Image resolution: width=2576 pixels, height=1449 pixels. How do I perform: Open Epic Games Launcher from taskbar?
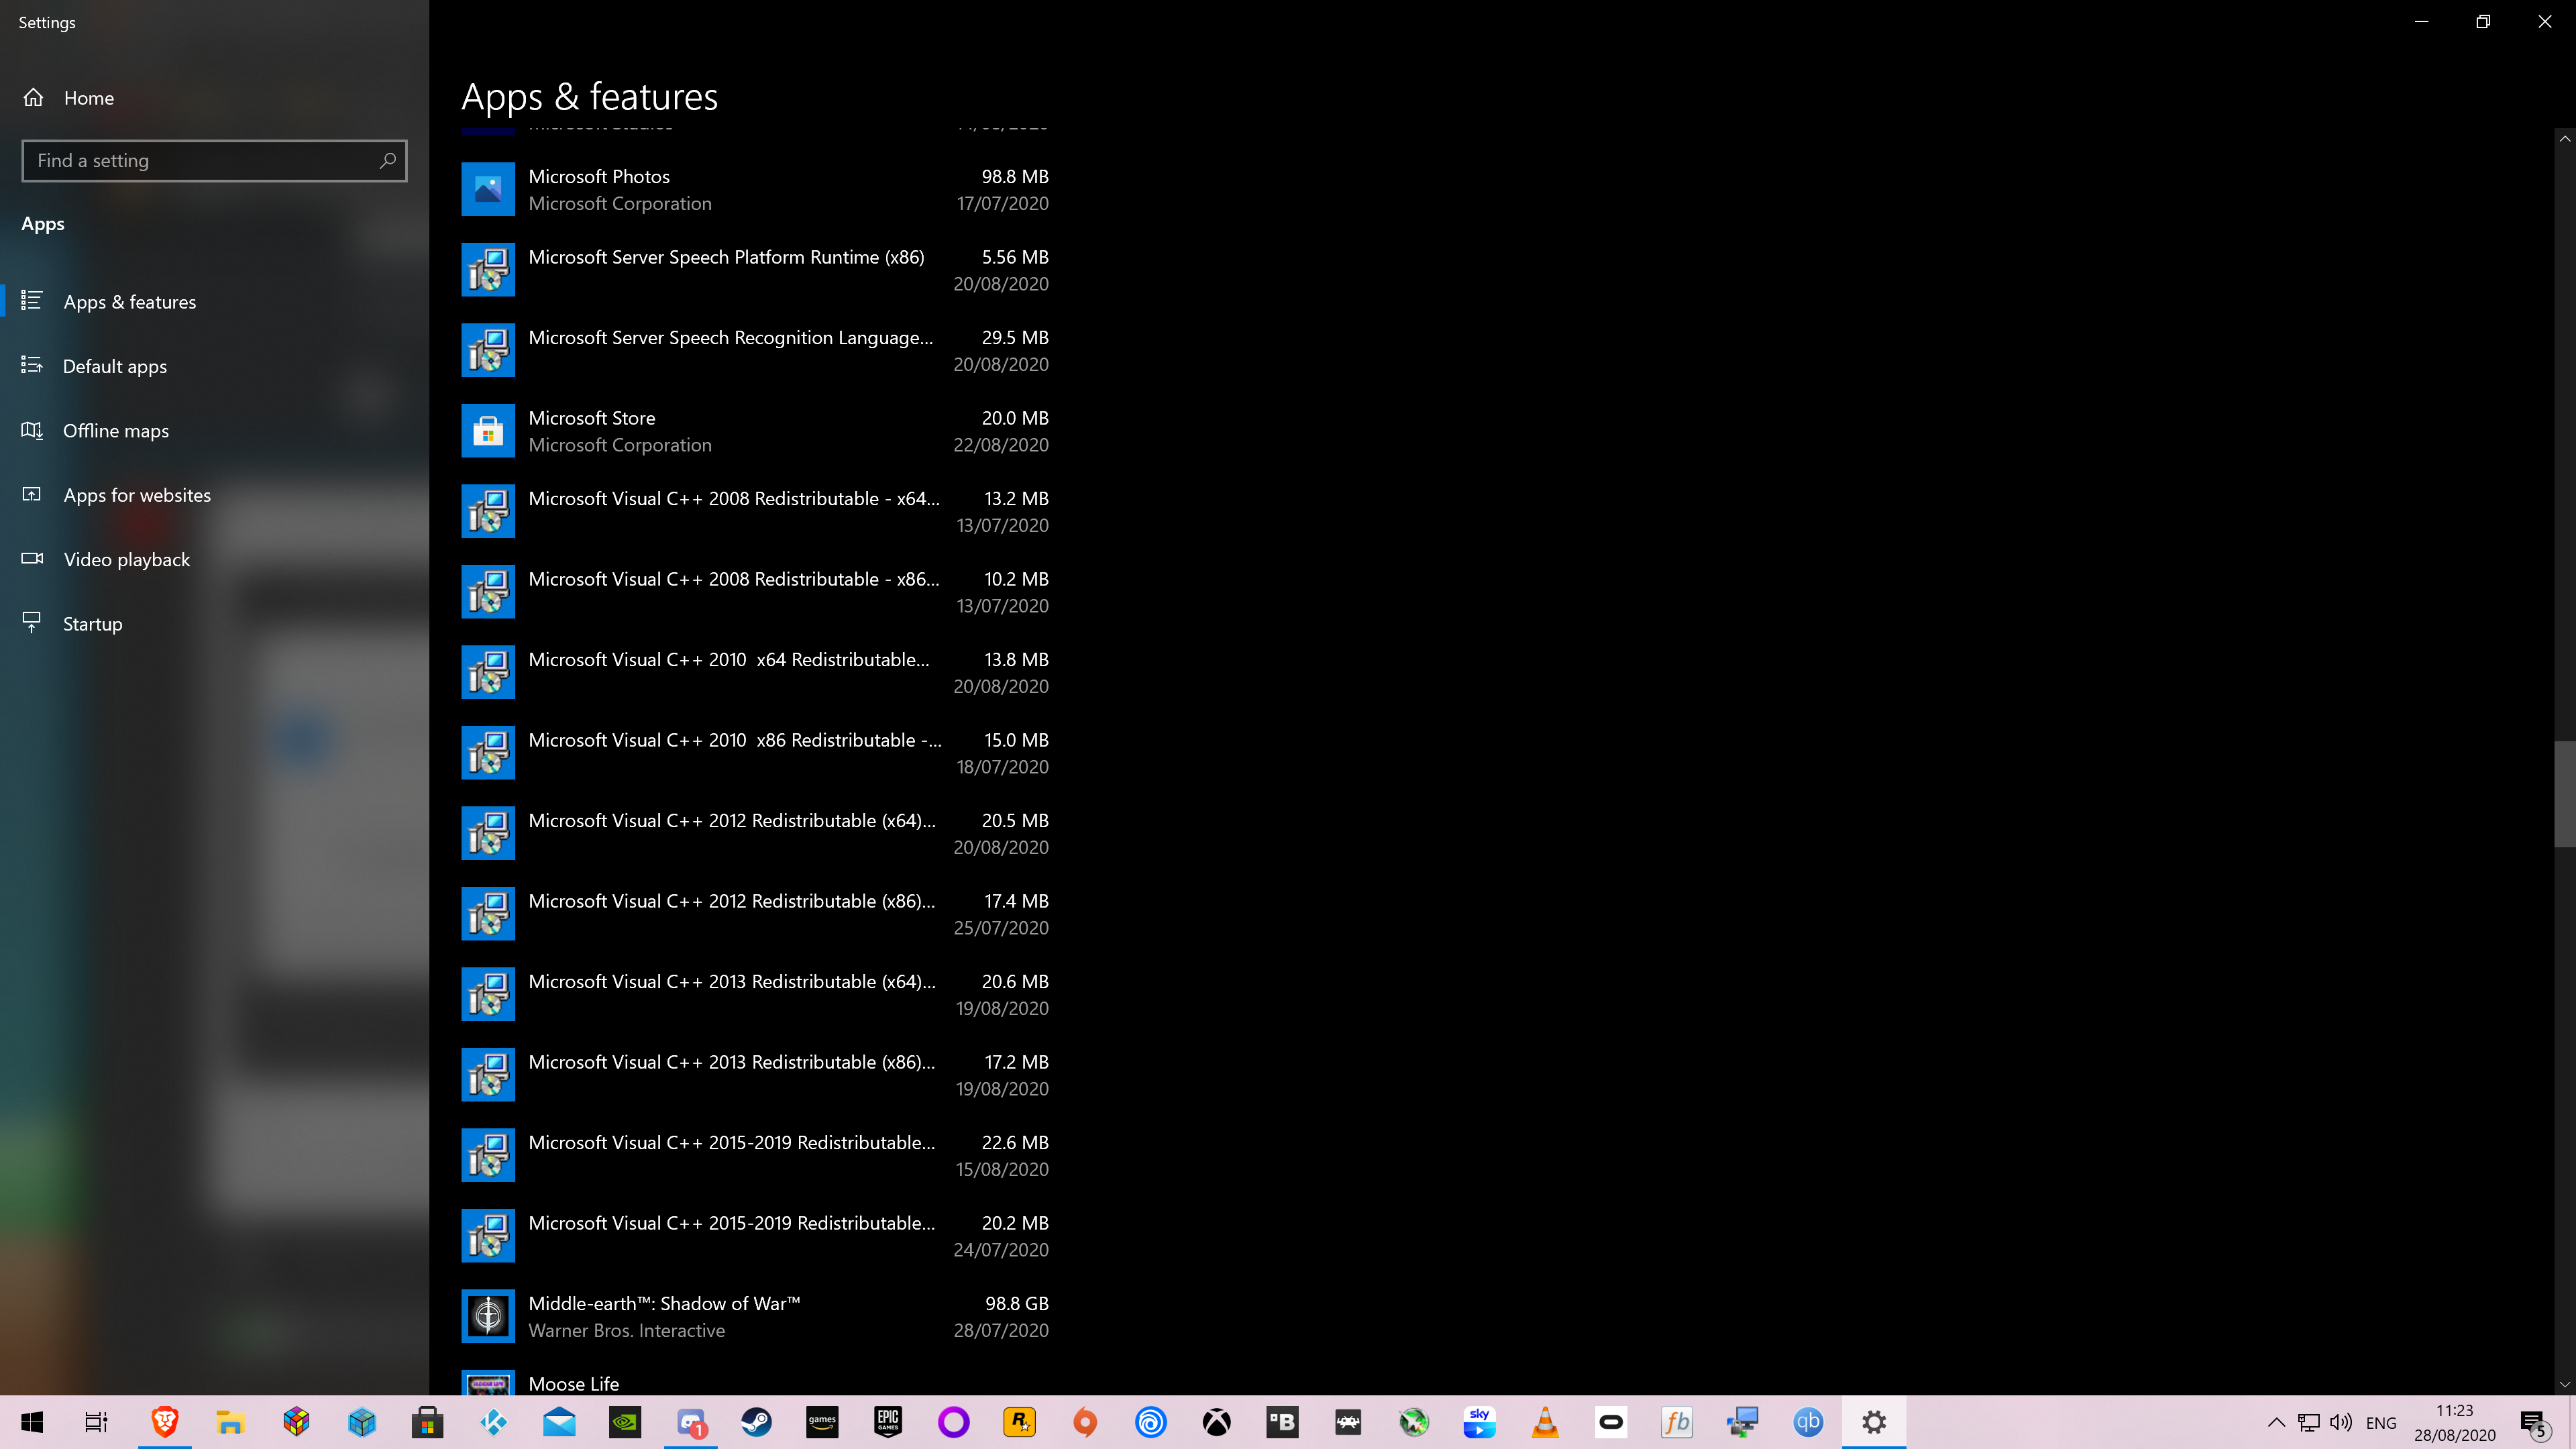888,1422
